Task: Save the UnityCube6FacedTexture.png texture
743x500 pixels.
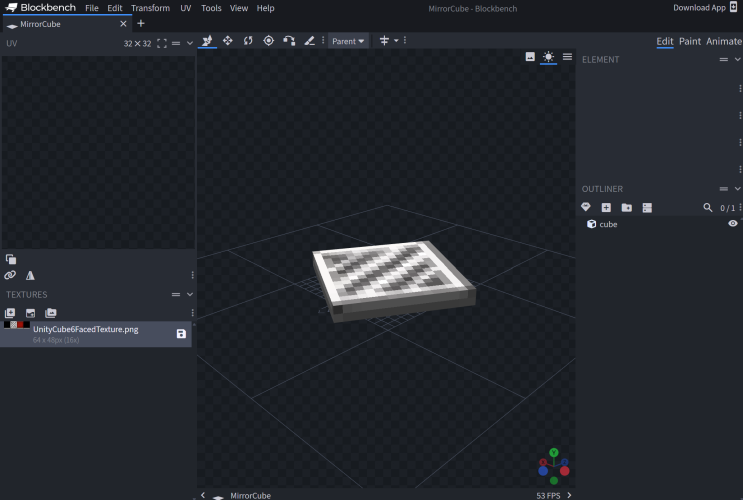Action: coord(181,334)
